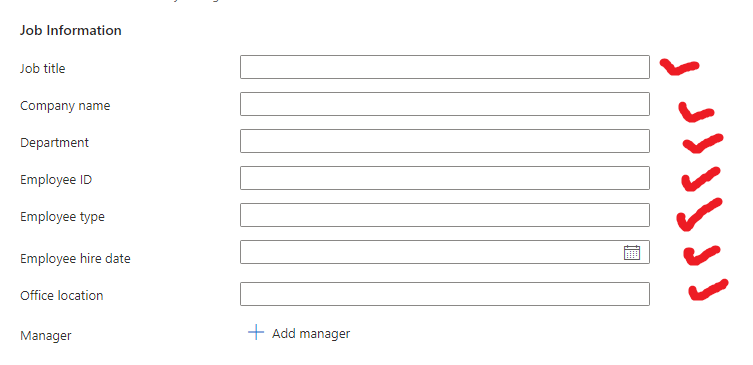This screenshot has height=365, width=753.
Task: Select the Add manager link text
Action: tap(311, 333)
